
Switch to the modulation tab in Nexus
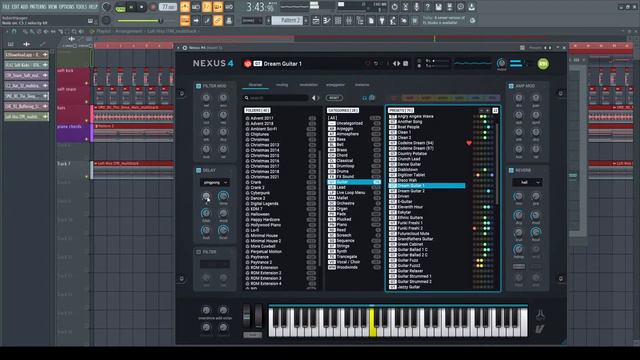[x=309, y=85]
